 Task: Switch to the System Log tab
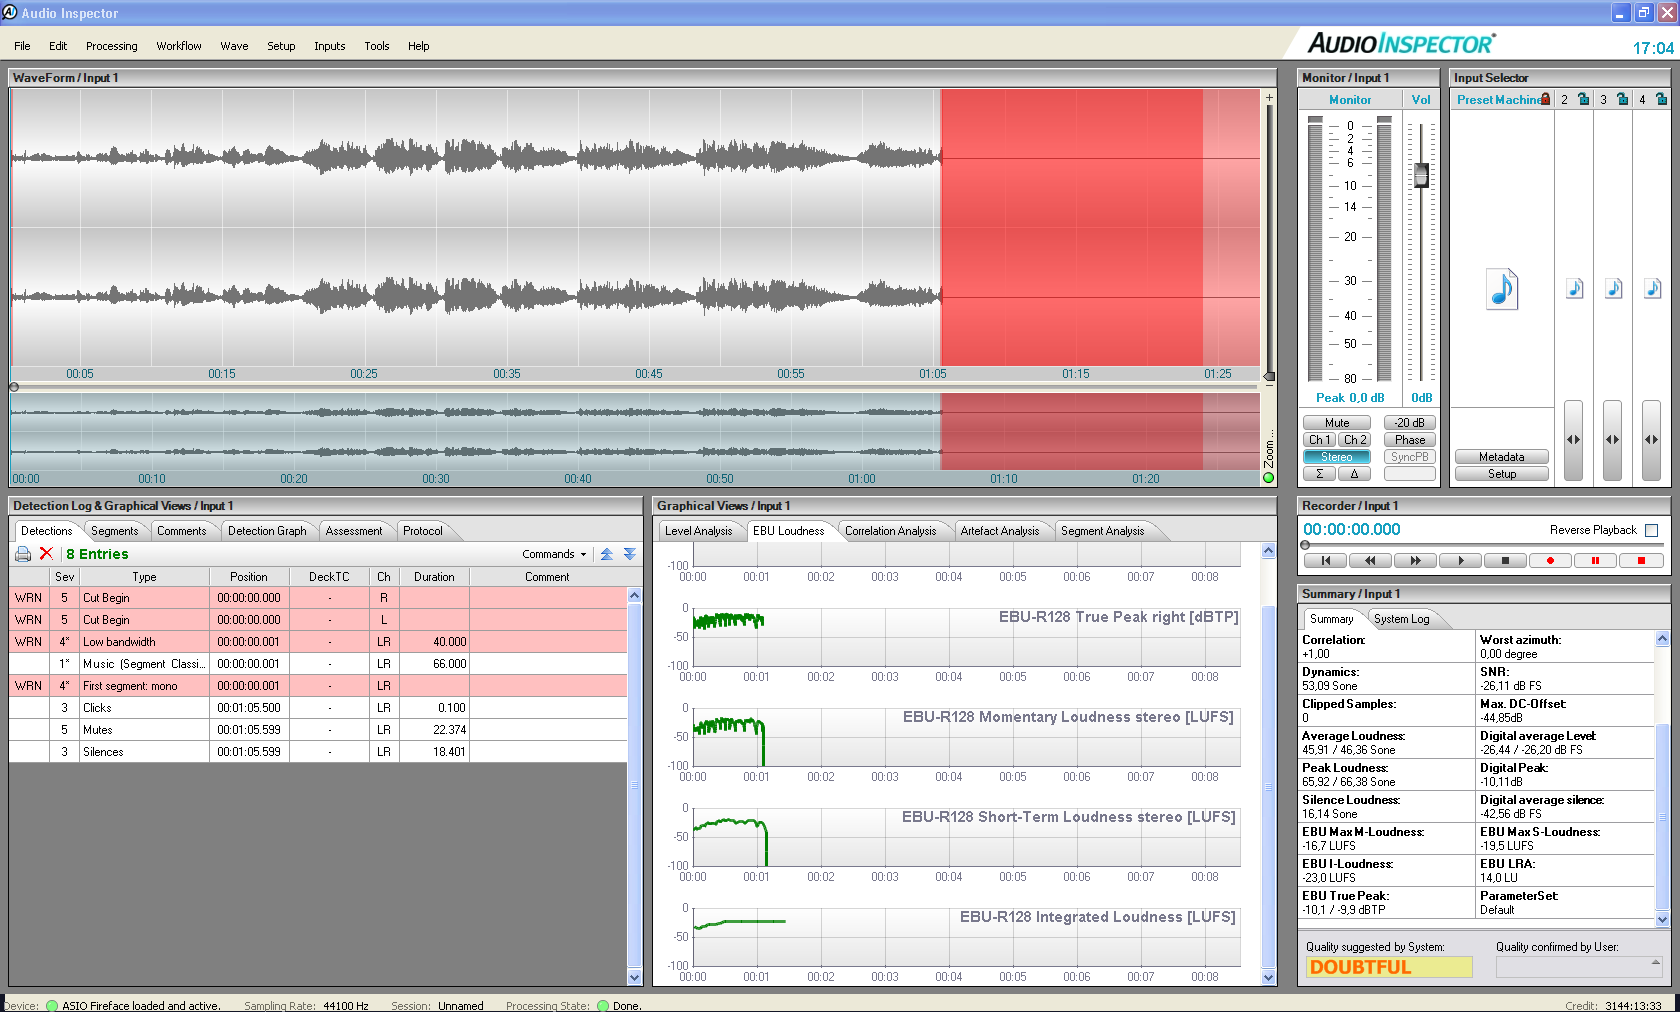(1402, 619)
